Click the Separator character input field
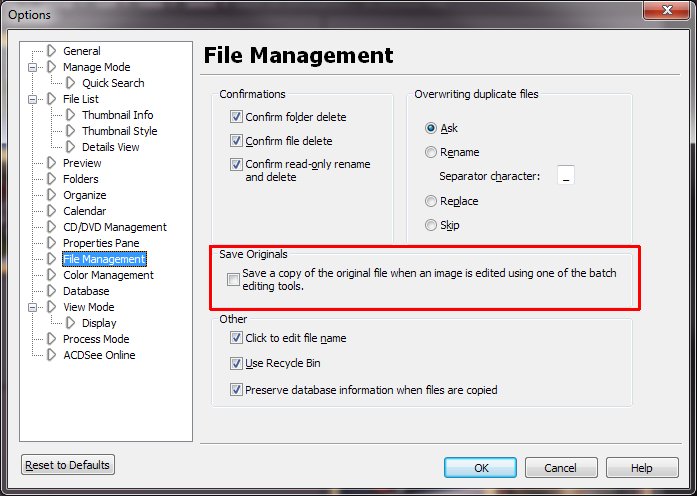Viewport: 697px width, 496px height. [x=566, y=176]
